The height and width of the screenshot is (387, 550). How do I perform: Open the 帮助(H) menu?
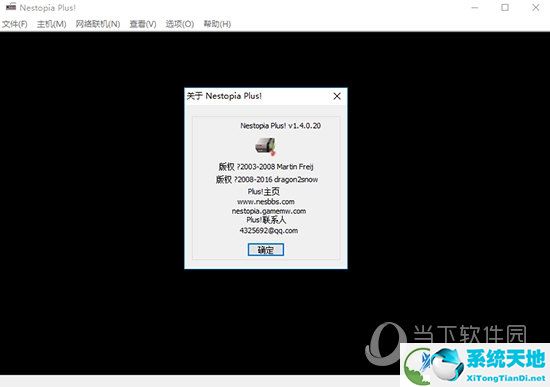coord(217,24)
